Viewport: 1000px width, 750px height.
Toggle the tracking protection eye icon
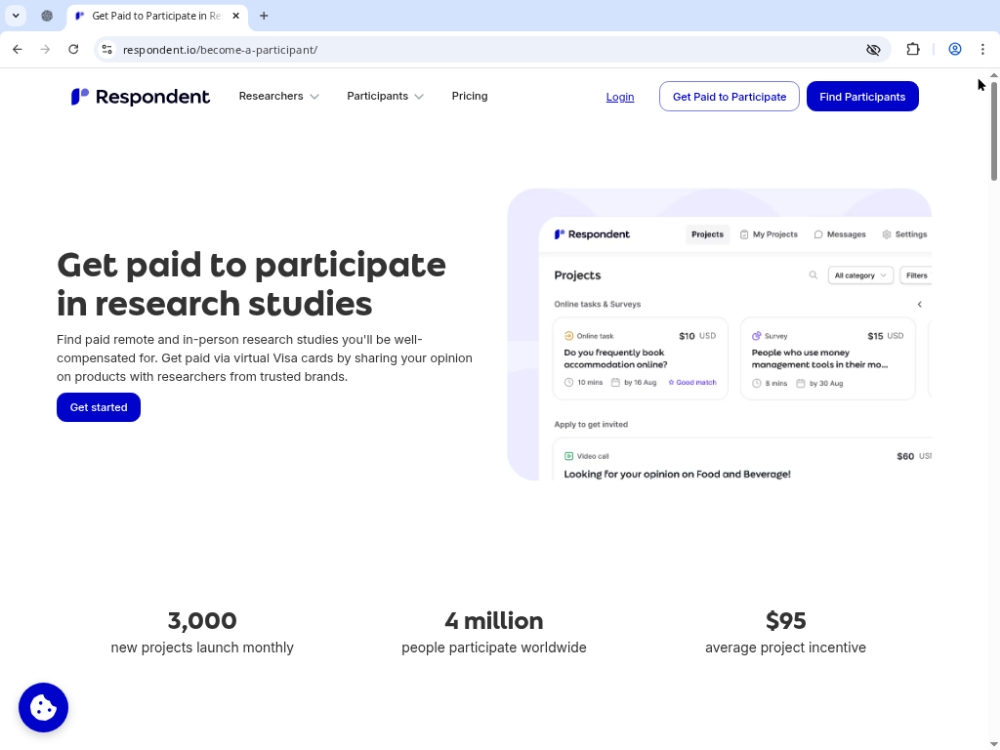873,49
